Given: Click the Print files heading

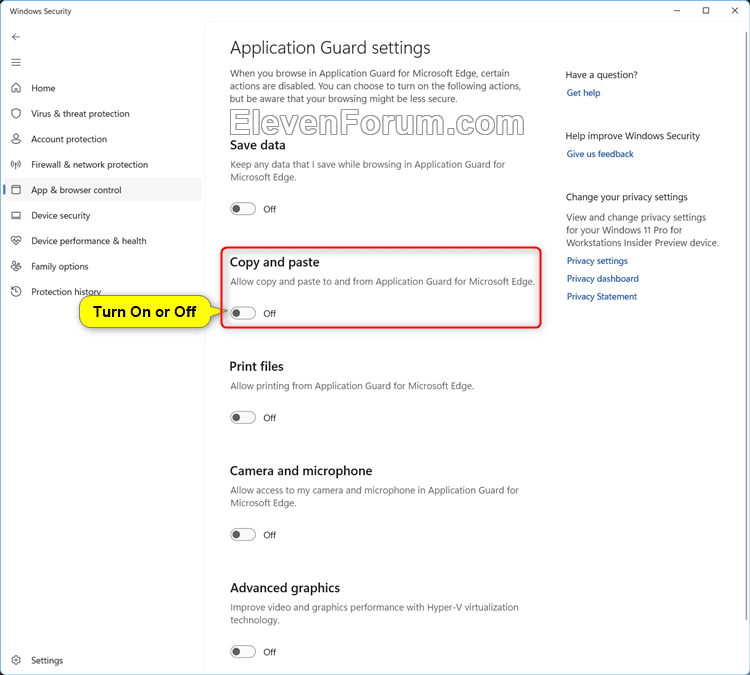Looking at the screenshot, I should tap(256, 366).
